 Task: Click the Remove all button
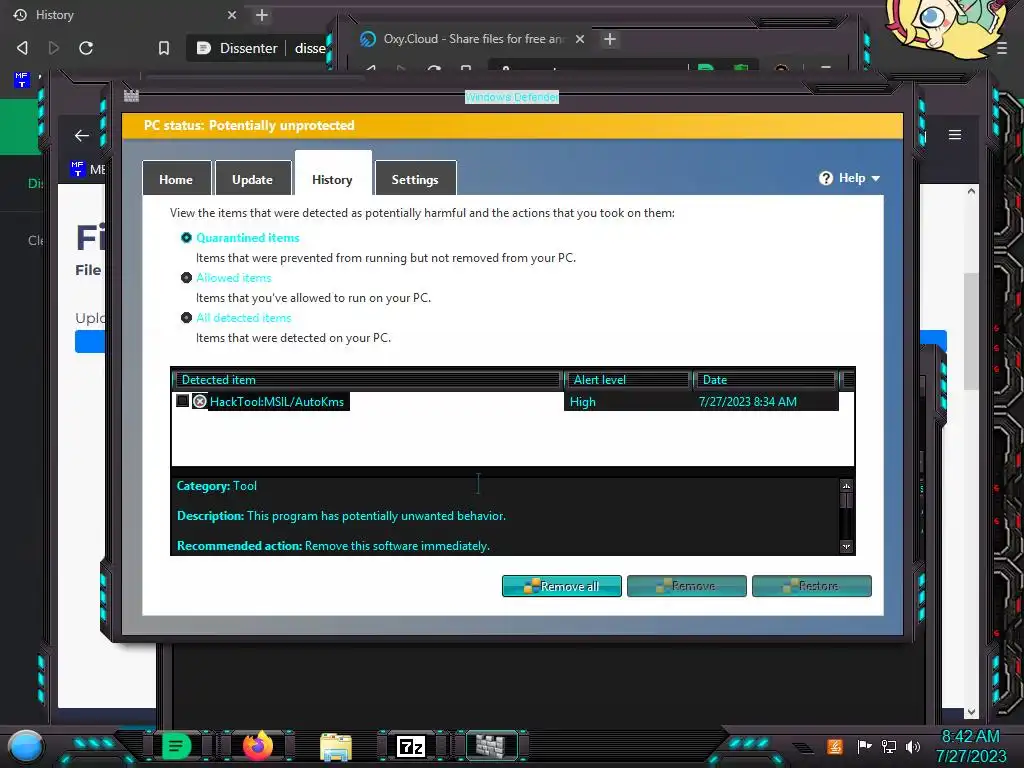562,586
